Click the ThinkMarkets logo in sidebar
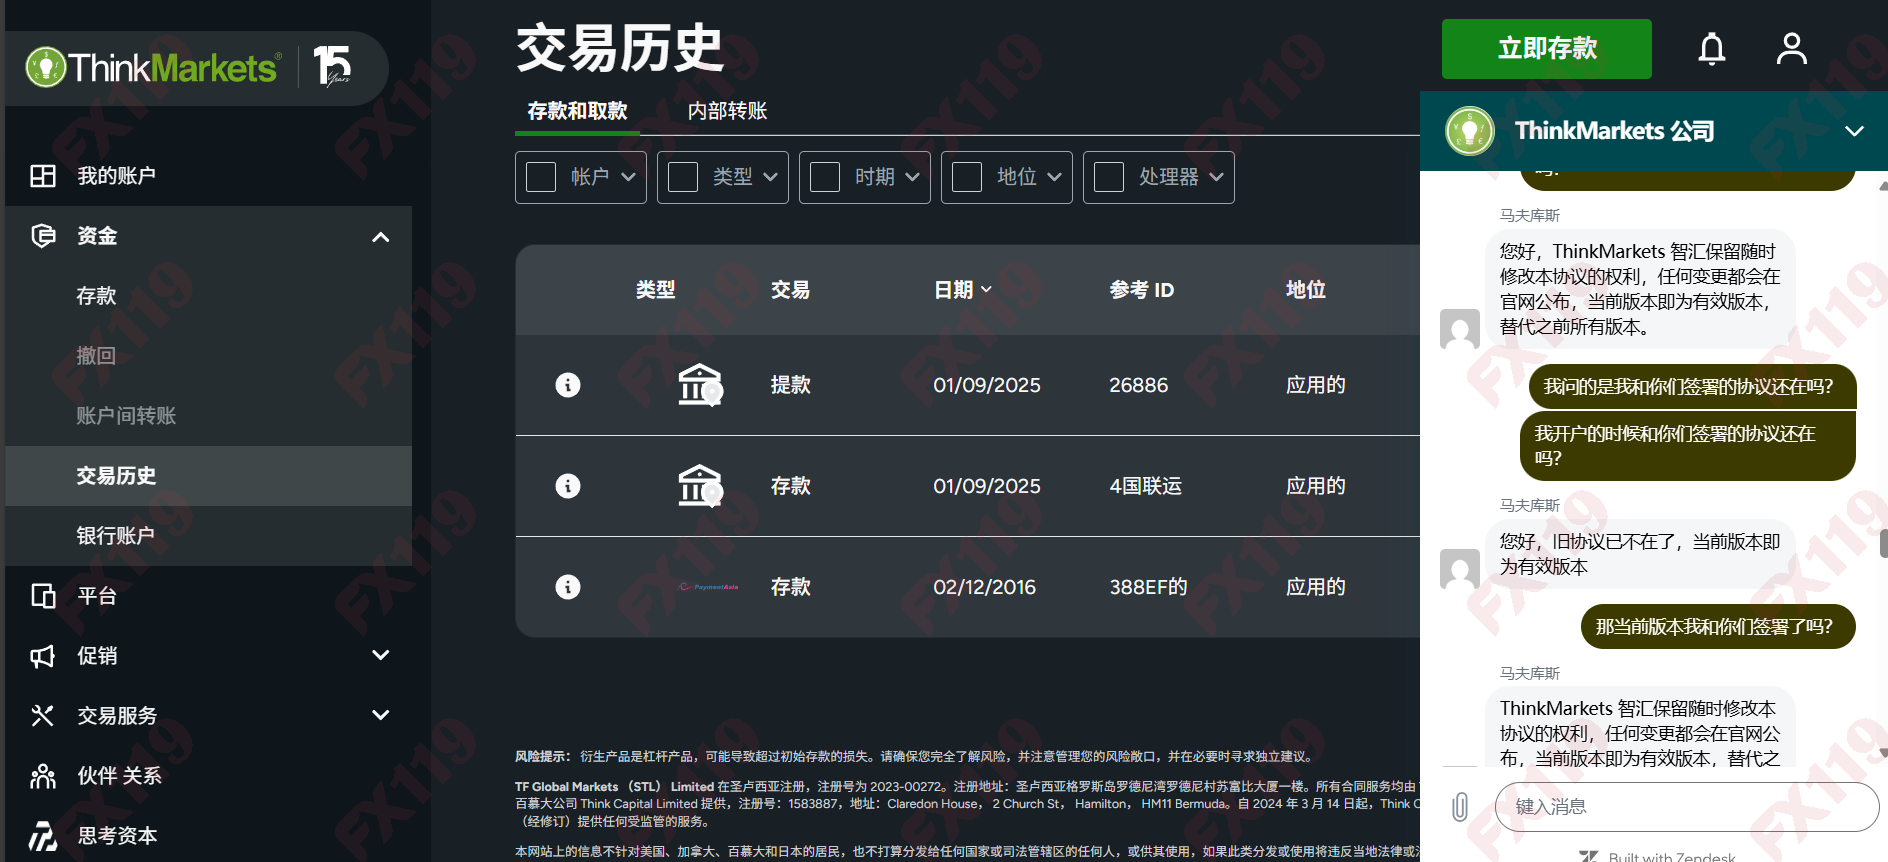This screenshot has height=862, width=1888. pos(152,68)
